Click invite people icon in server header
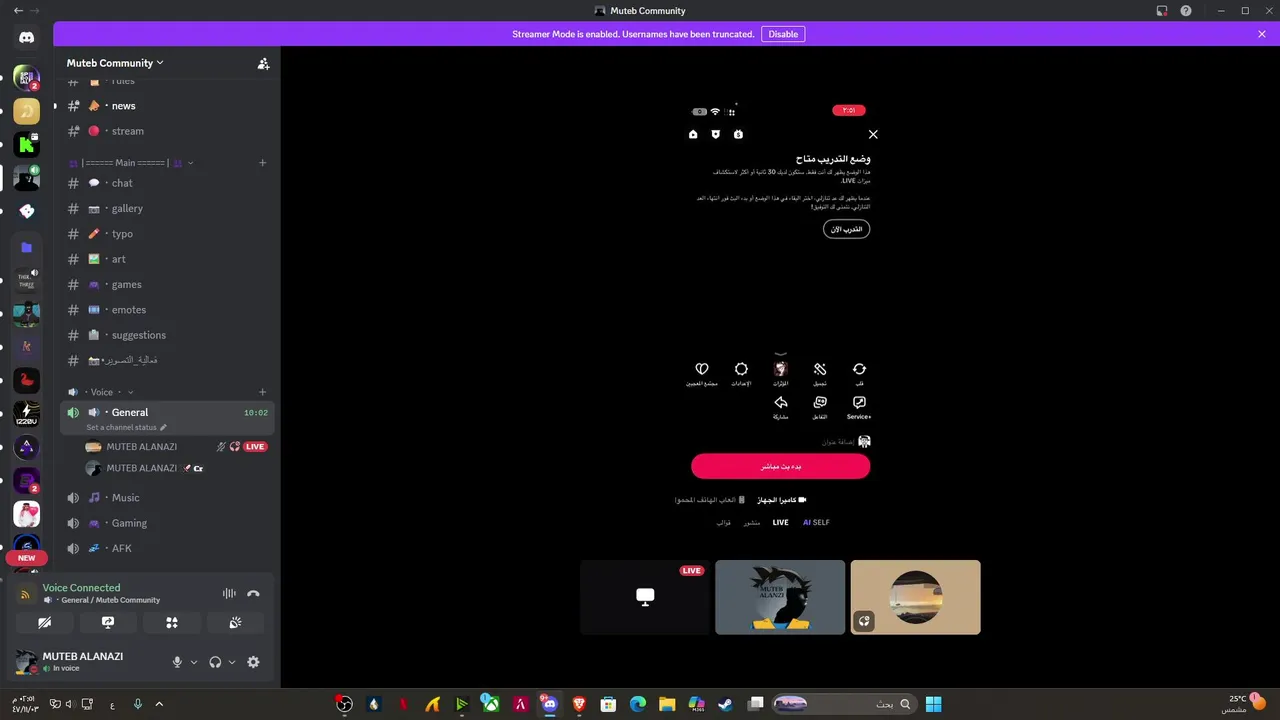Viewport: 1280px width, 720px height. [263, 63]
